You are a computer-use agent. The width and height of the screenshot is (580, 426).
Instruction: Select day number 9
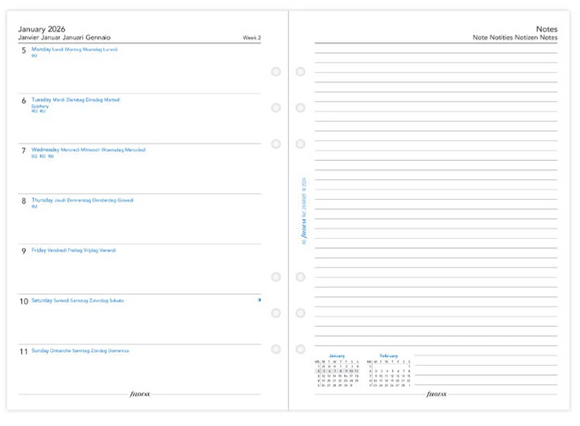point(24,251)
